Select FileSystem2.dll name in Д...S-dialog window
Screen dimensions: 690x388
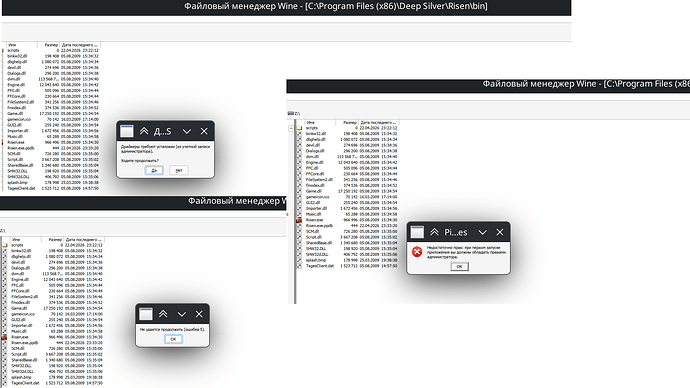20,102
